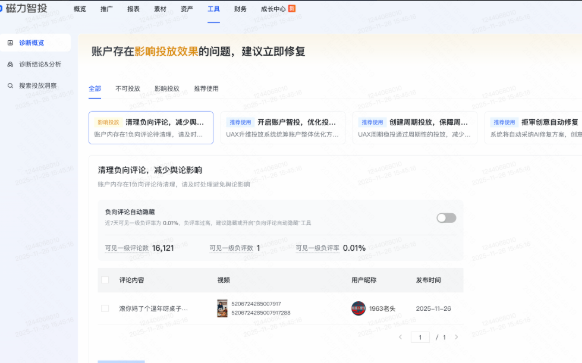Screen dimensions: 582x363
Task: Click the 磁力智投 logo
Action: (24, 8)
